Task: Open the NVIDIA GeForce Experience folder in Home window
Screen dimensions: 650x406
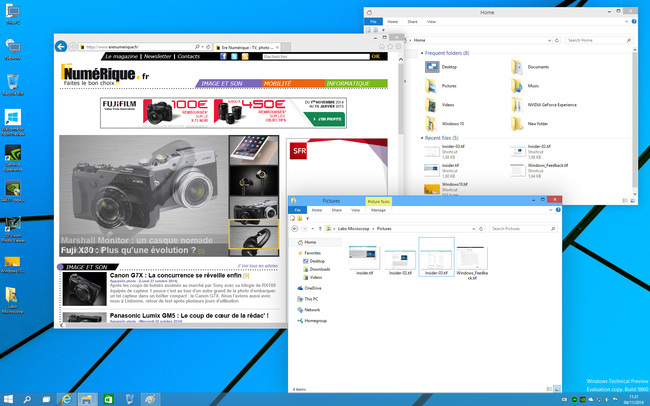Action: 544,105
